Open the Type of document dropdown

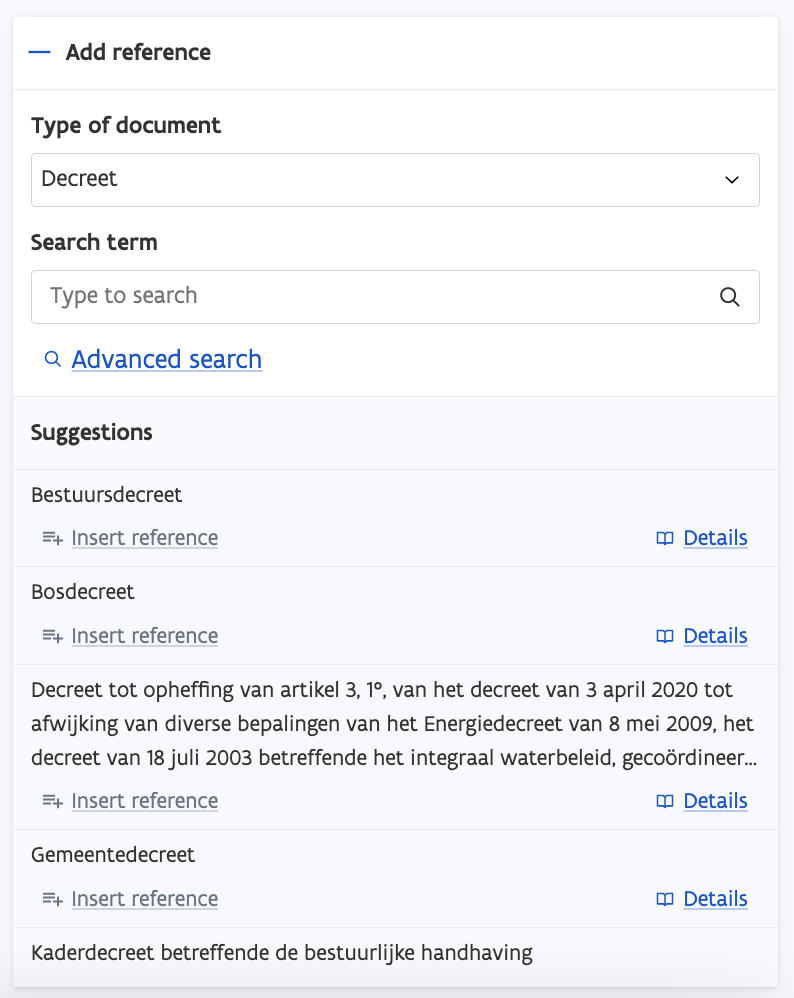point(395,180)
